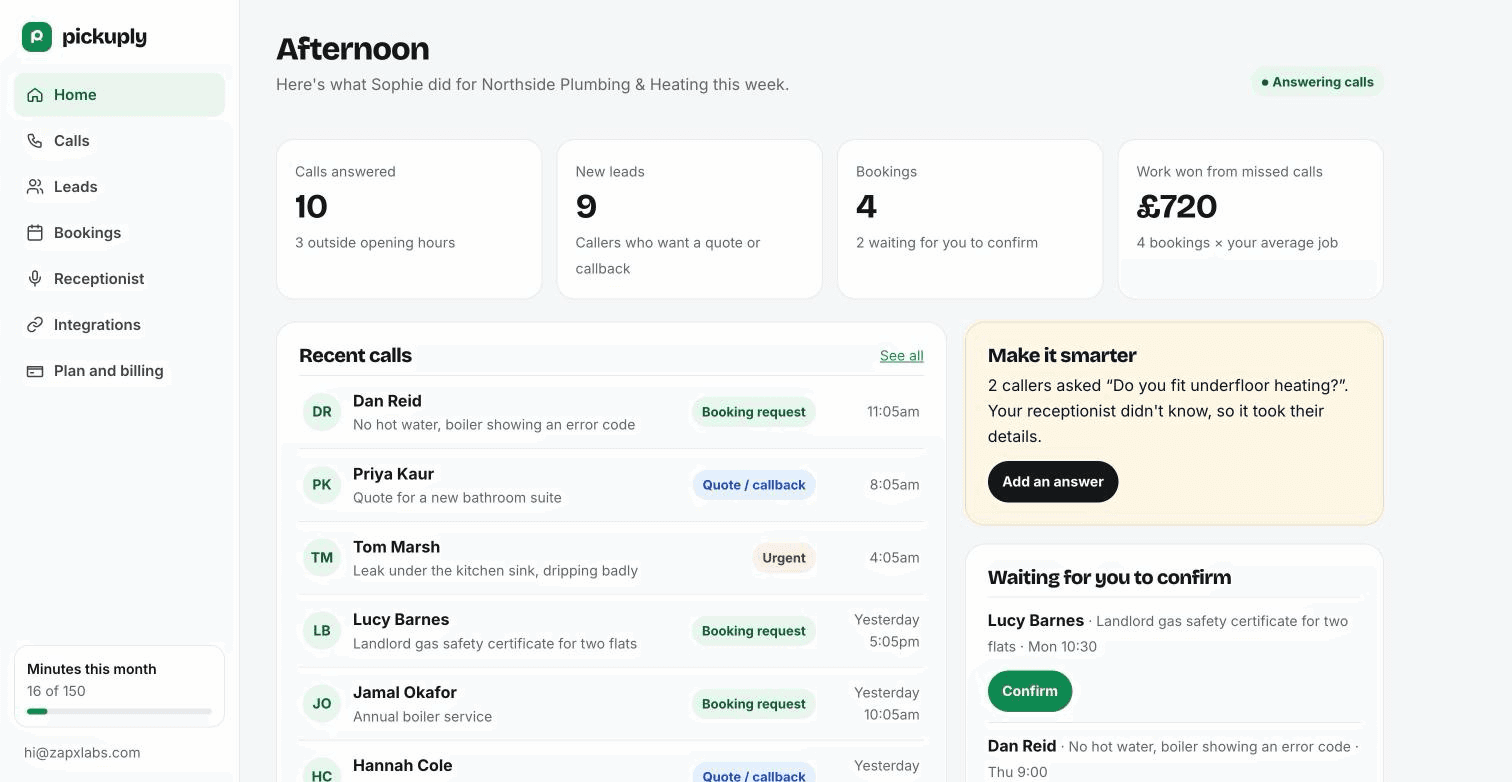Navigate to Bookings in the sidebar
Viewport: 1512px width, 782px height.
coord(119,233)
